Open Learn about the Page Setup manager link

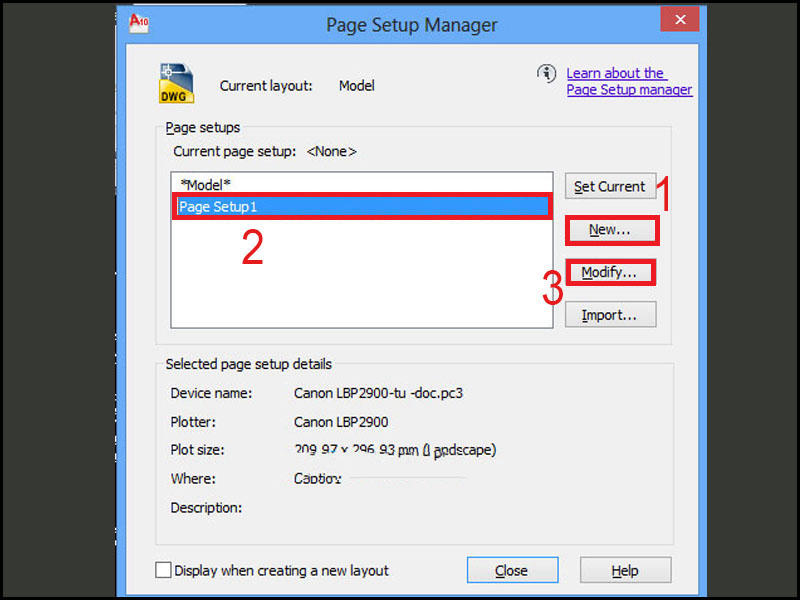point(629,81)
